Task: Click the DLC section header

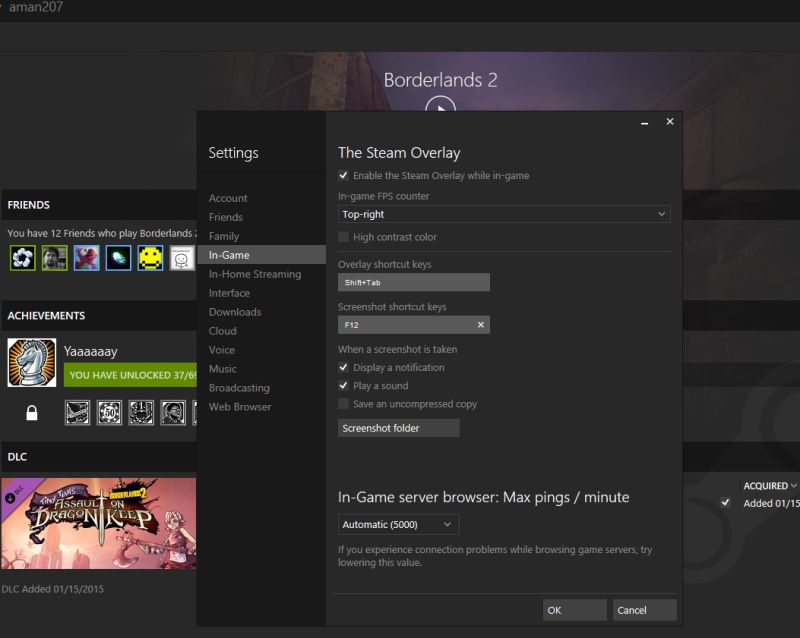Action: pos(17,457)
